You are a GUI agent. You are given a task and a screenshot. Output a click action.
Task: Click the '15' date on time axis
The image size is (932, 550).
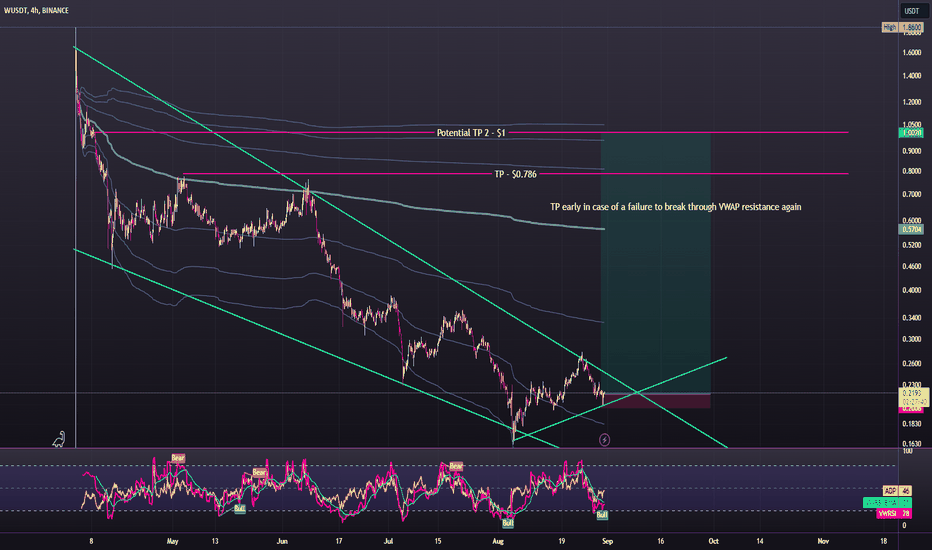tap(438, 541)
